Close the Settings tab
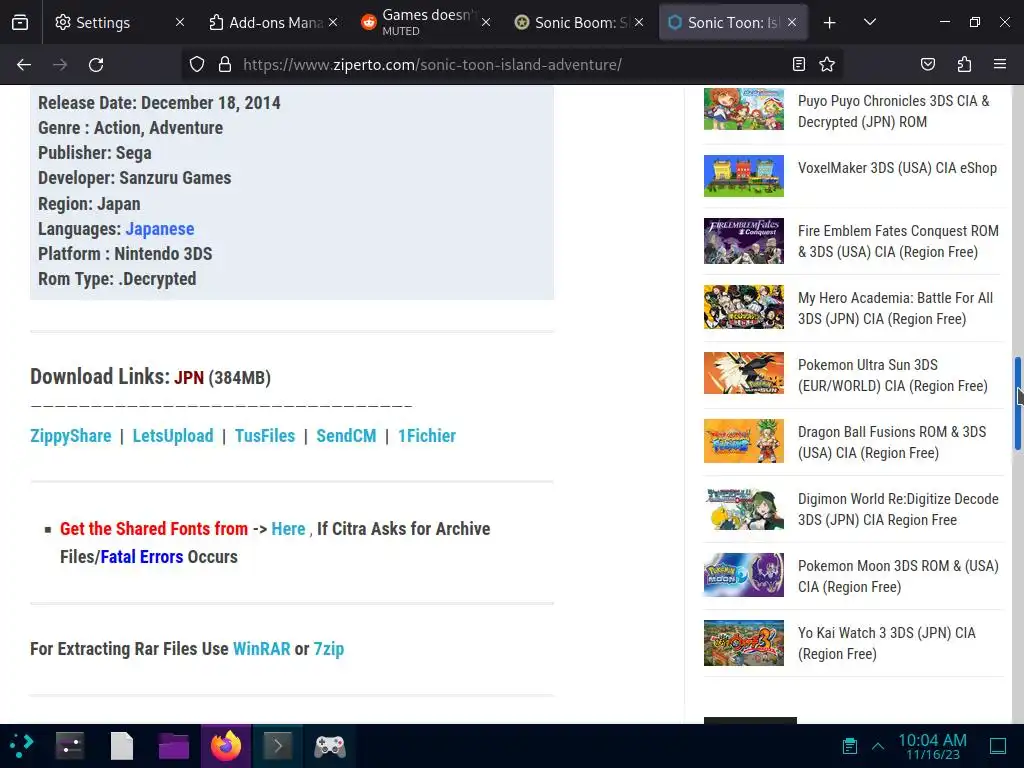1024x768 pixels. (180, 23)
